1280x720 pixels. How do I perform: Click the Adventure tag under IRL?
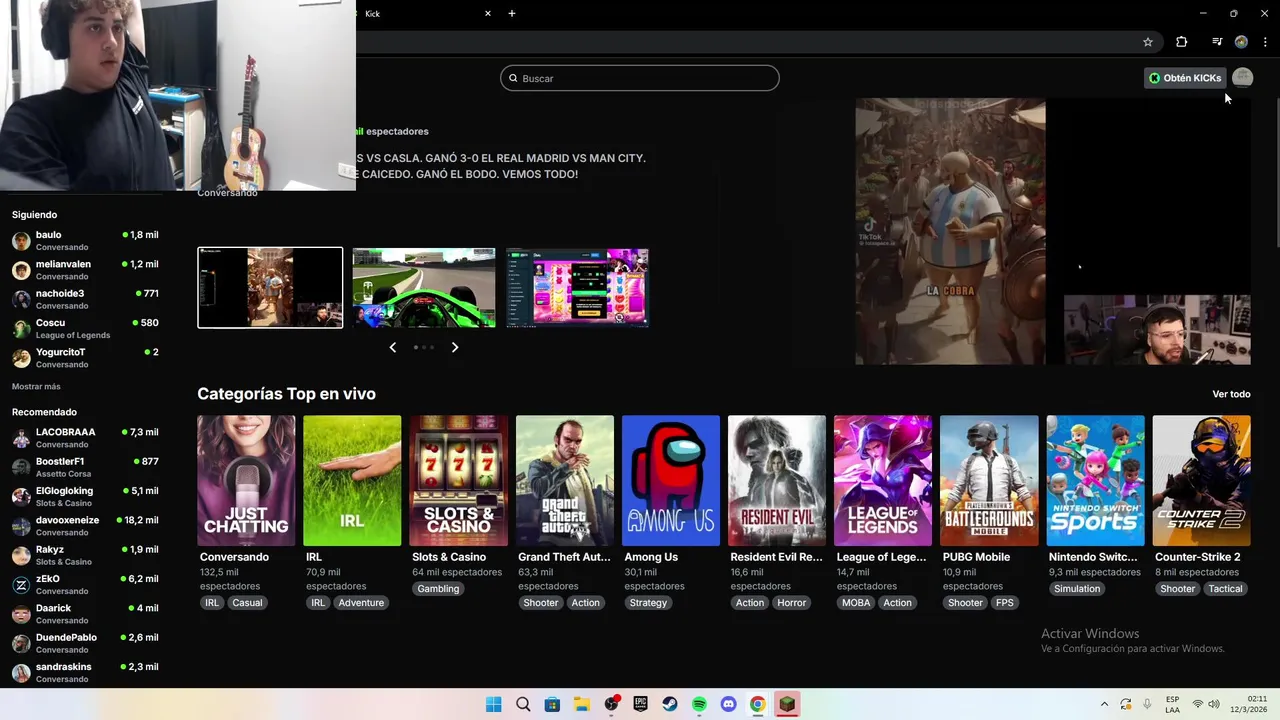pos(361,603)
